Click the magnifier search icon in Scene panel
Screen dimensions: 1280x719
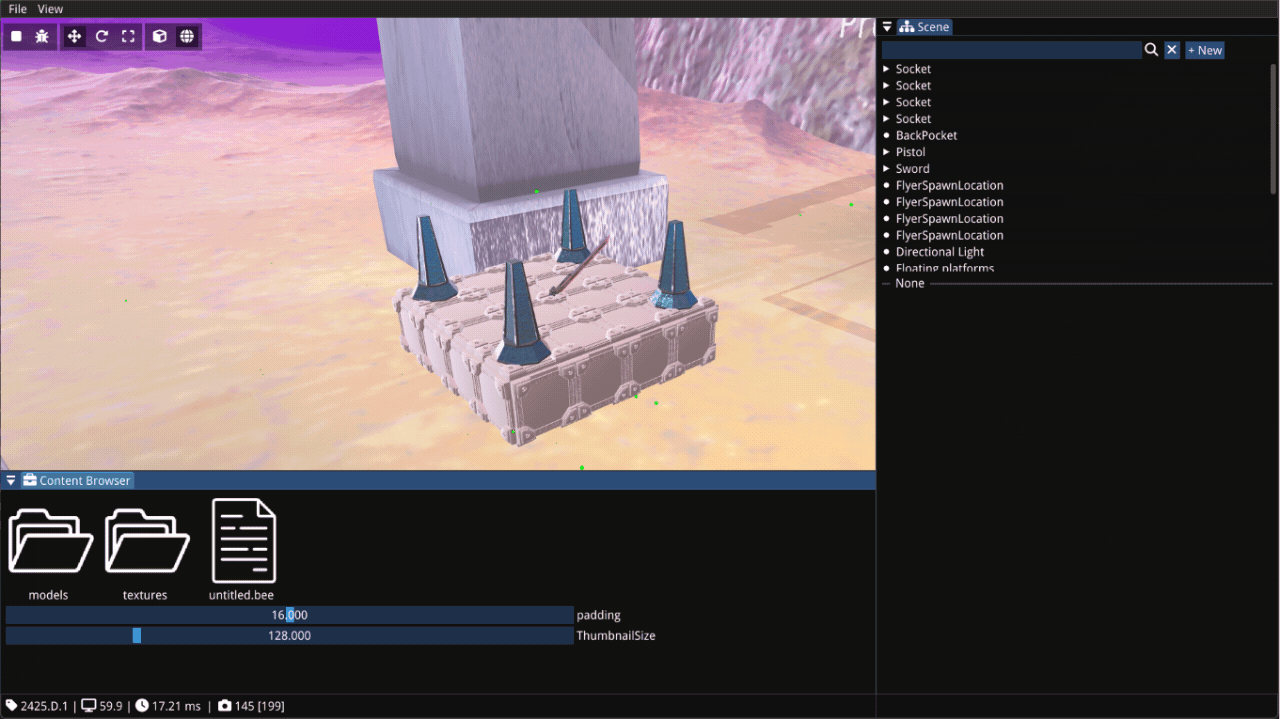point(1151,50)
